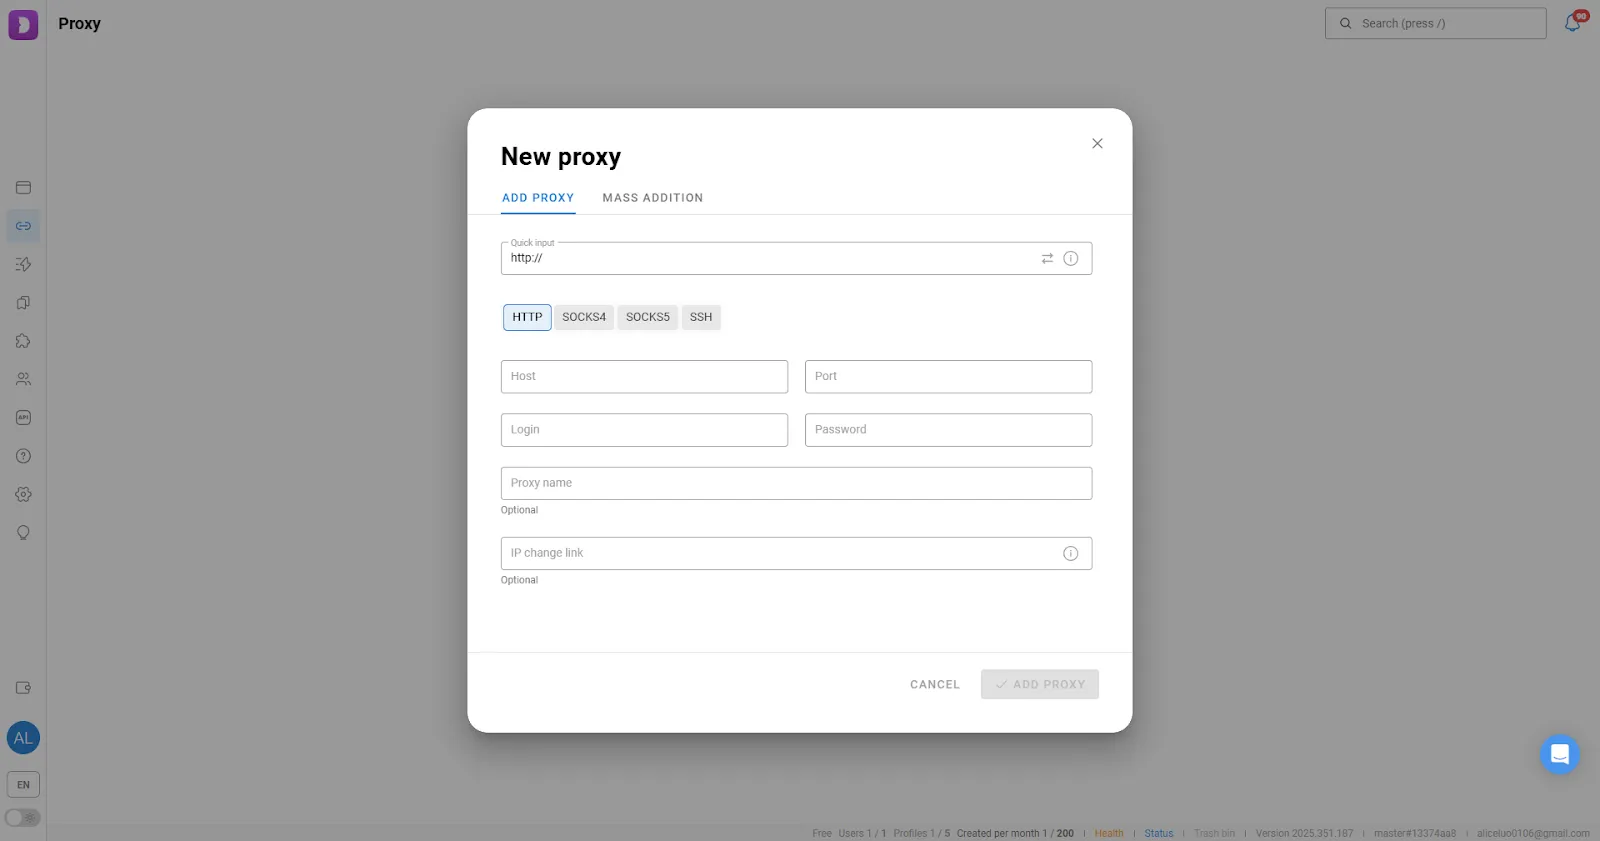The image size is (1600, 841).
Task: Open notifications via the bell icon
Action: click(1571, 22)
